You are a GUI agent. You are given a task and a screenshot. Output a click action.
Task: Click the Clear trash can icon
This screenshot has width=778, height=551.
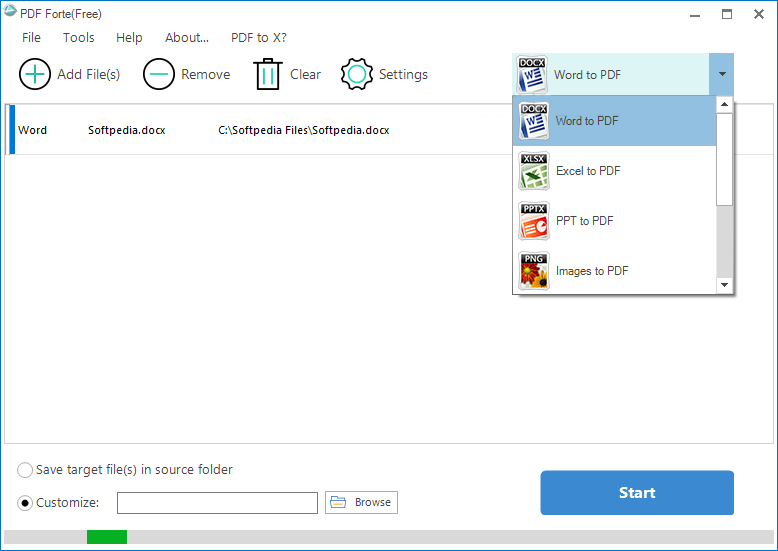(x=268, y=74)
